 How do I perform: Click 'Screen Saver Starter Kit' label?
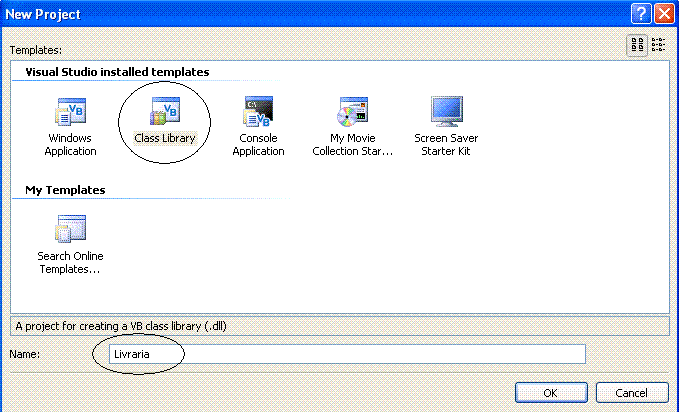[x=446, y=145]
